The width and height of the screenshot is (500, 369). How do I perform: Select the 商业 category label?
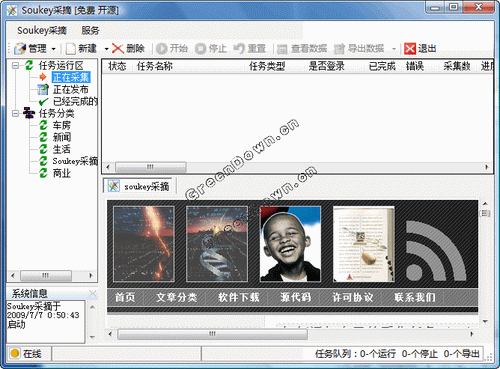(62, 173)
